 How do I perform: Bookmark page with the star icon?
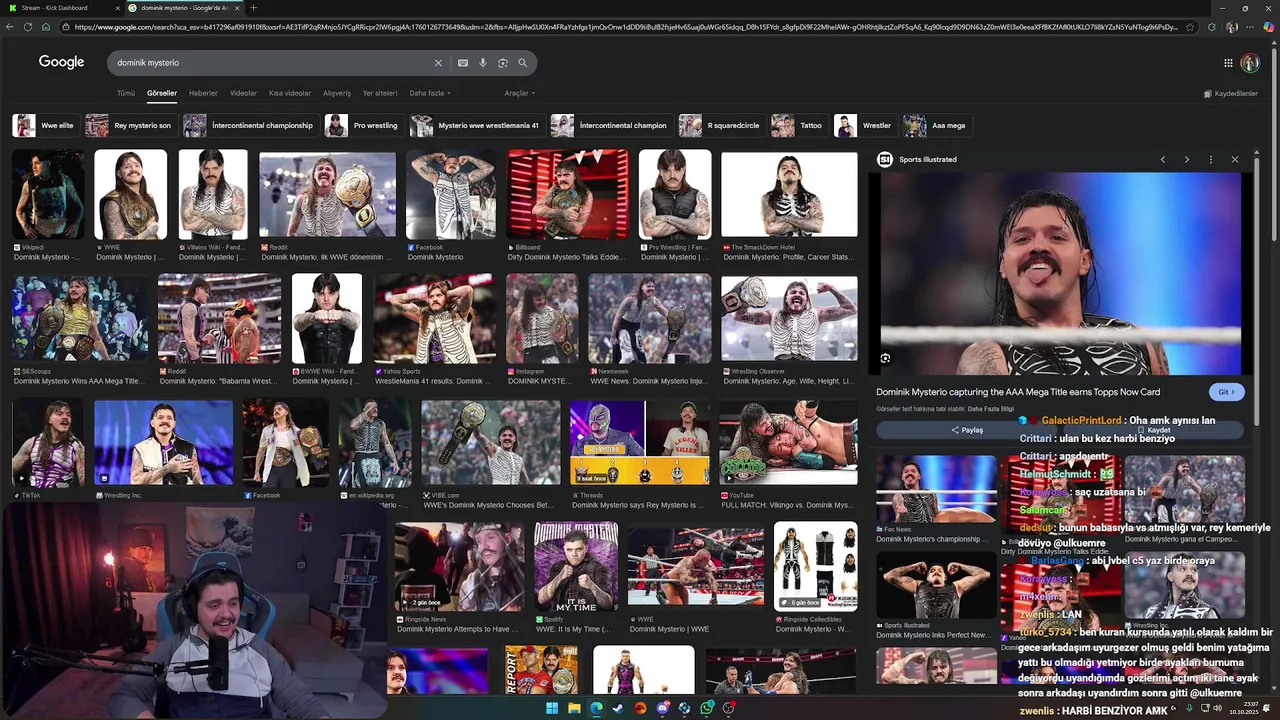(x=1190, y=27)
